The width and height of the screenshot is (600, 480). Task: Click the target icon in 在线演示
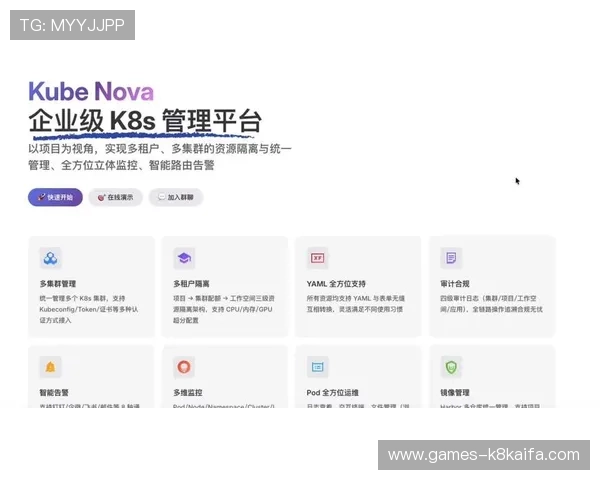(x=101, y=198)
